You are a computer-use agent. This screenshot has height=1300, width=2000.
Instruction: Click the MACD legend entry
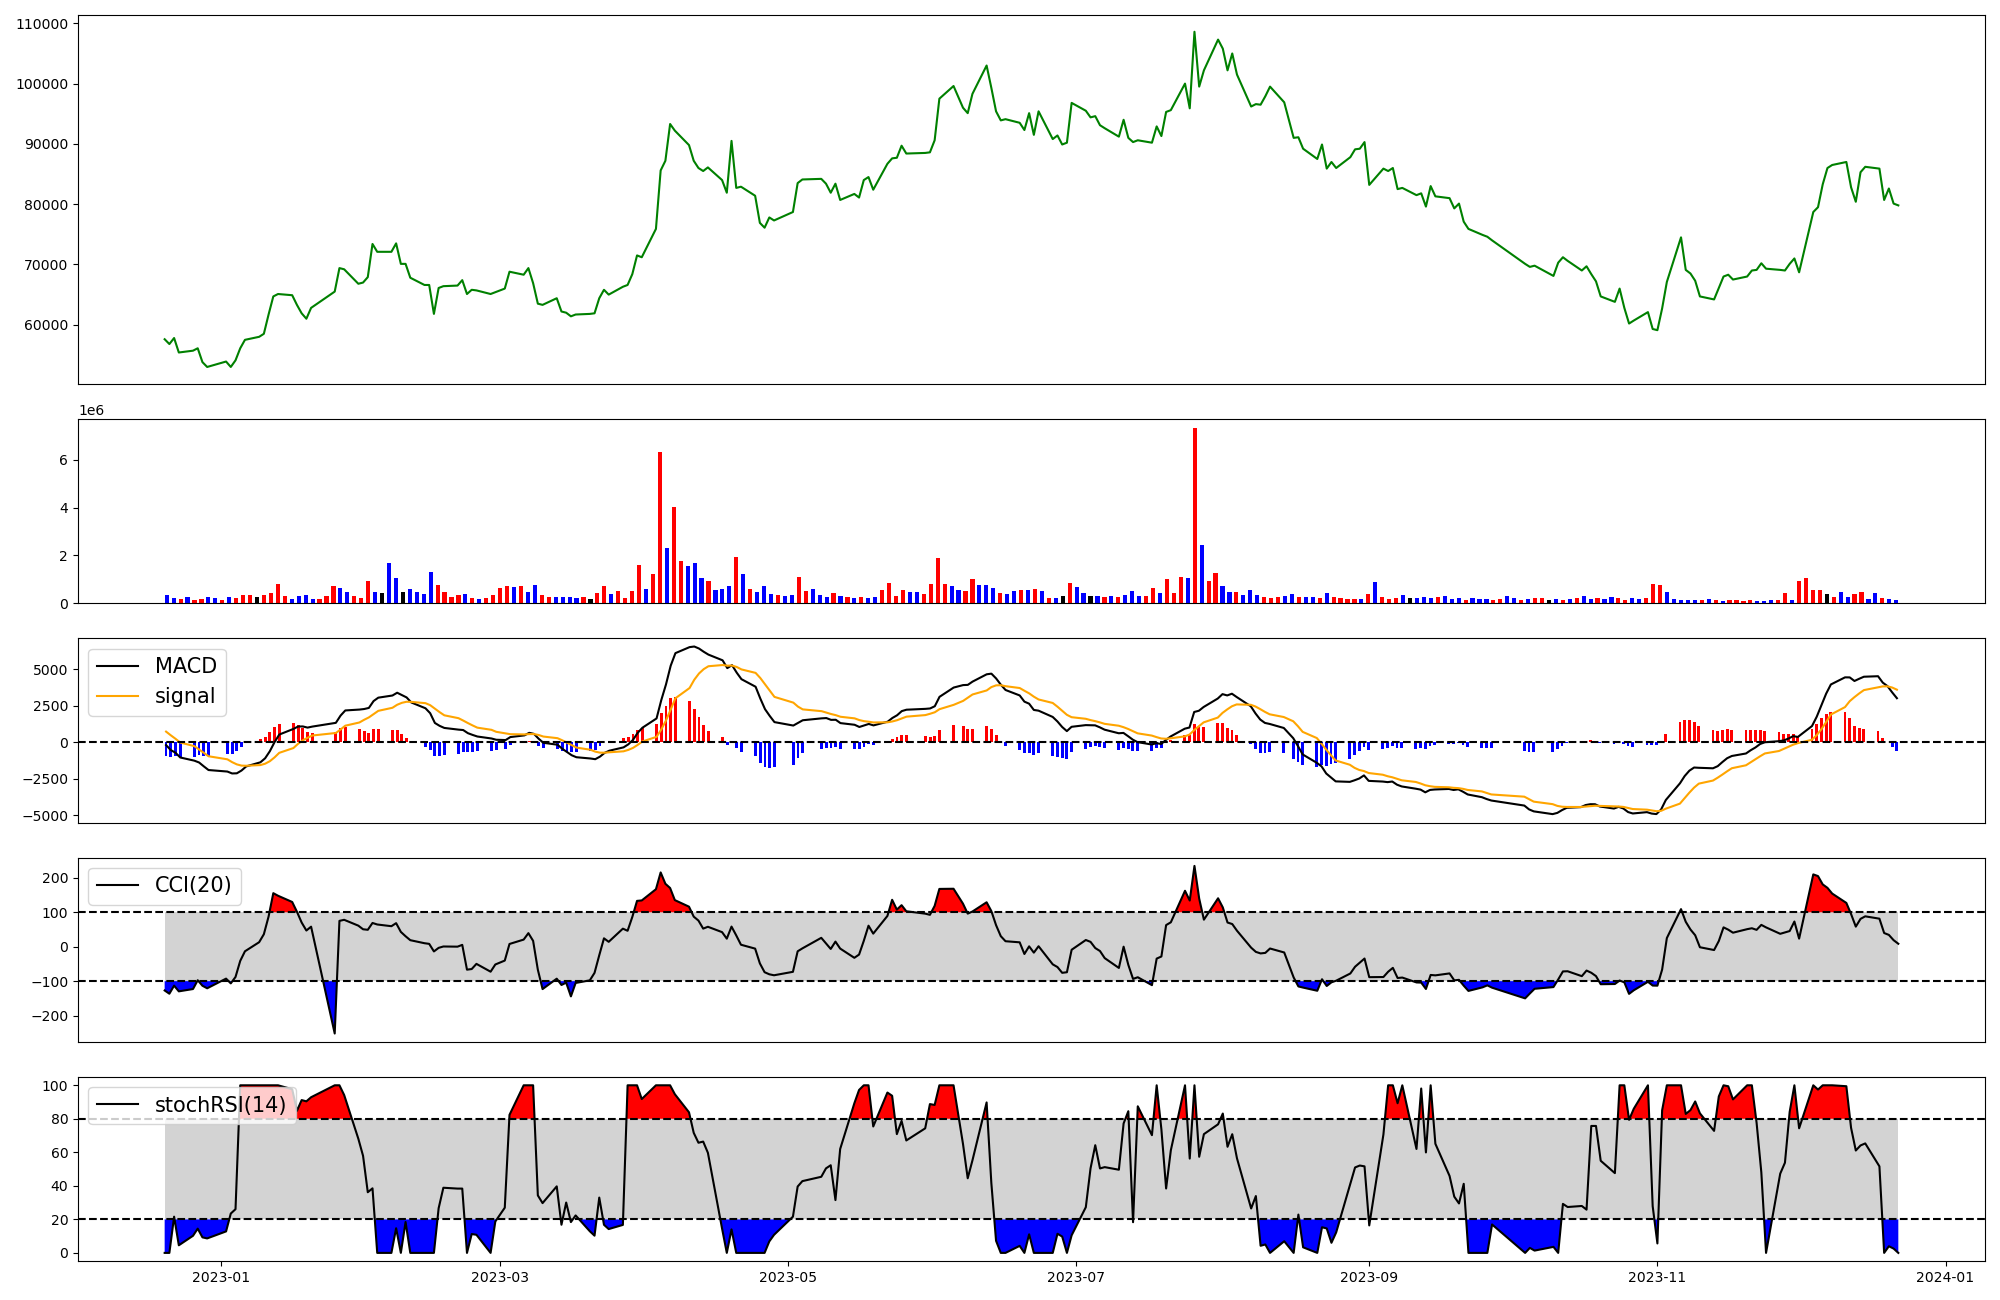pyautogui.click(x=185, y=666)
